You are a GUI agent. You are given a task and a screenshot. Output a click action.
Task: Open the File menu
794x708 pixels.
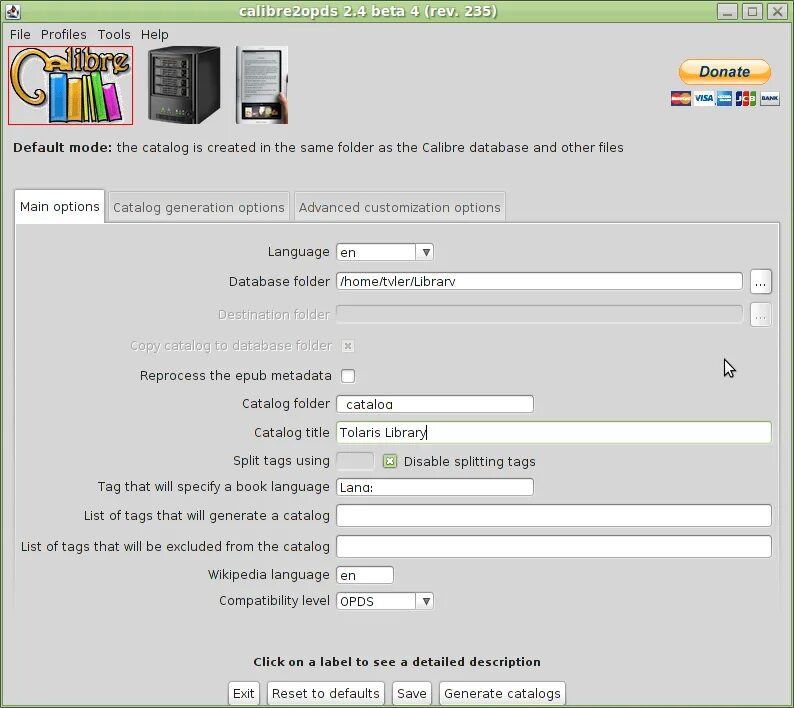point(20,34)
